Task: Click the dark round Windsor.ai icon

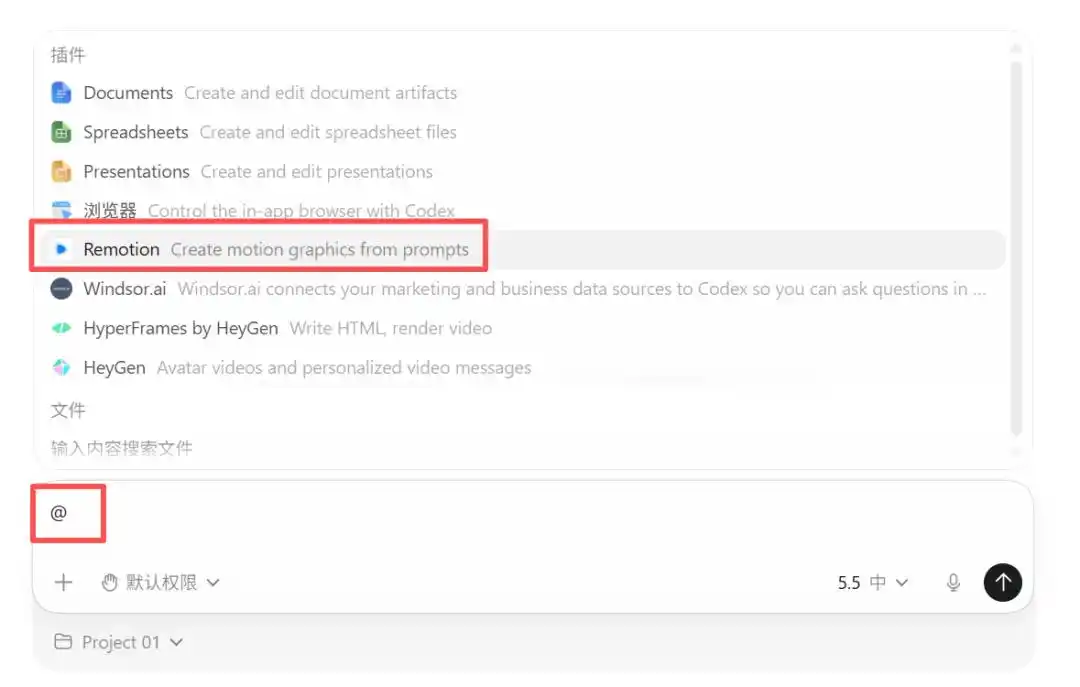Action: pyautogui.click(x=61, y=289)
